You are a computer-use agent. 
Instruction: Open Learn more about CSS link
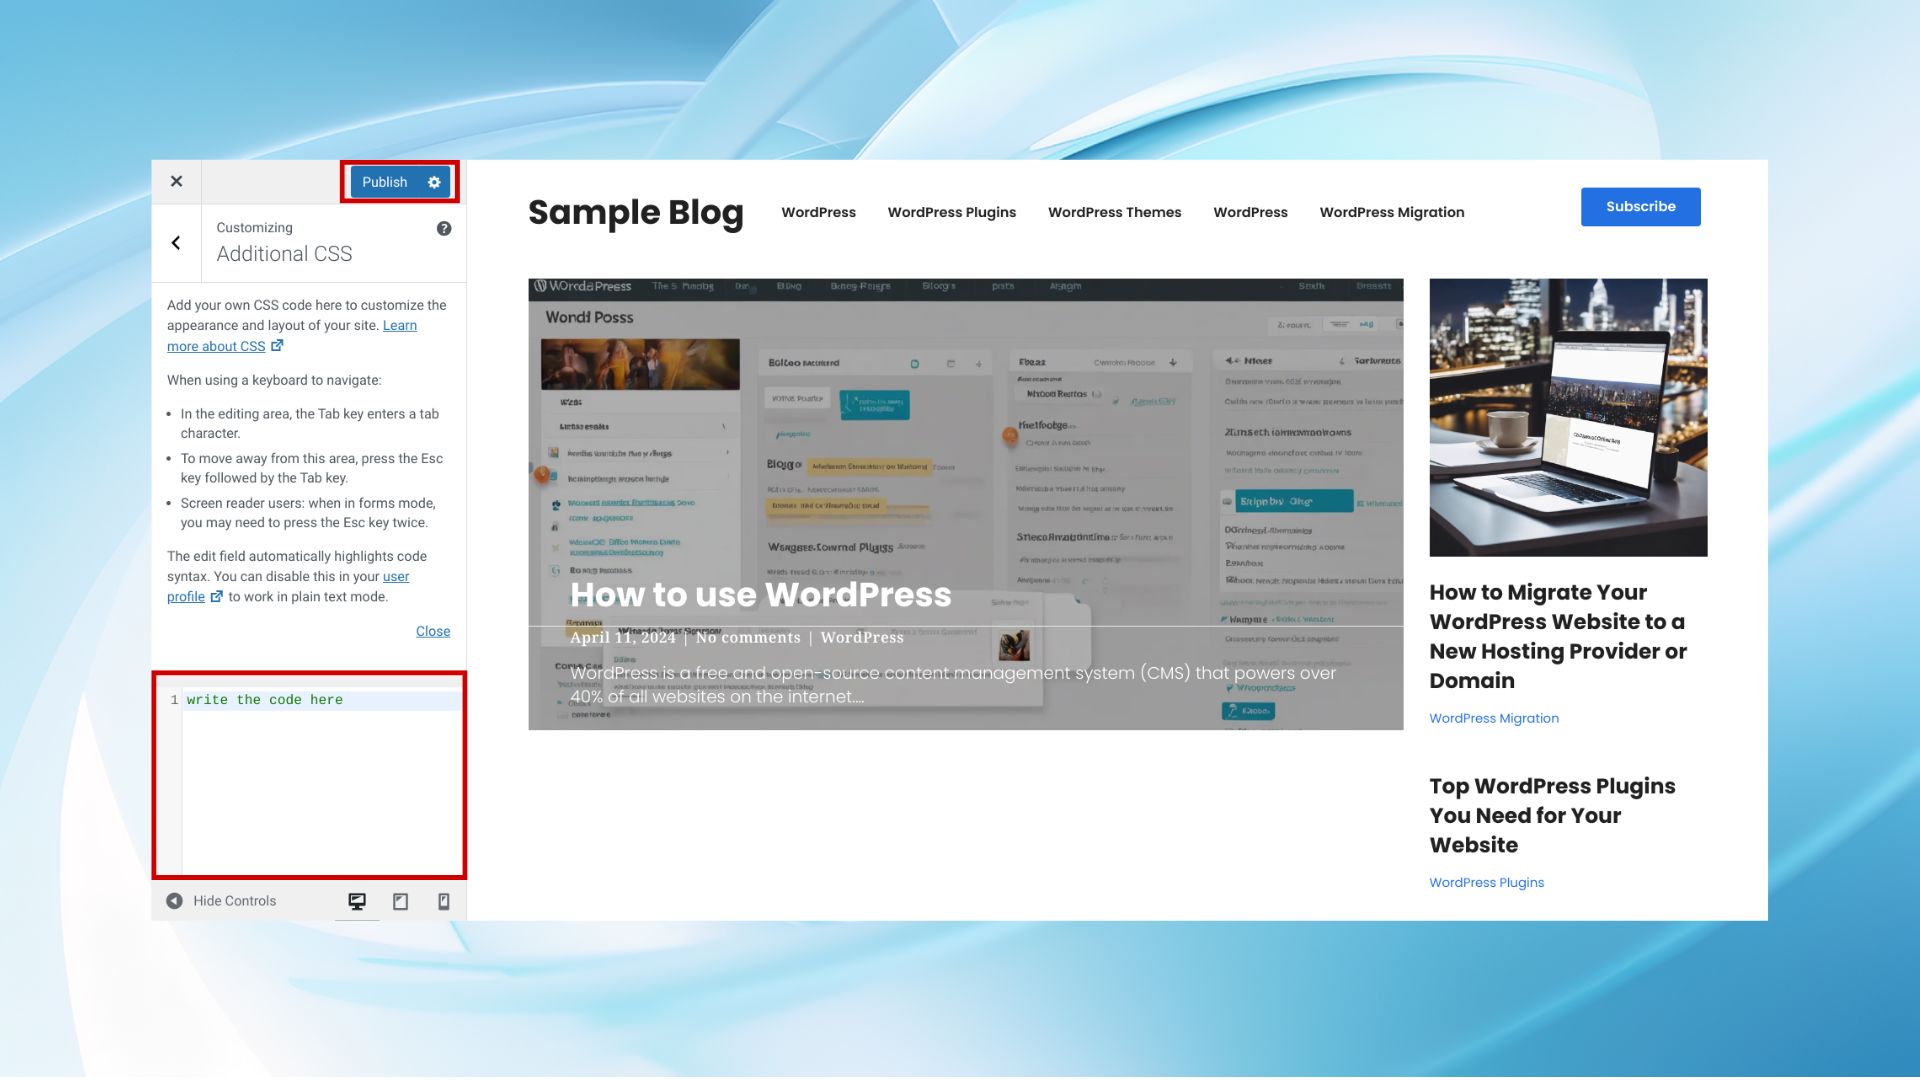[x=216, y=346]
